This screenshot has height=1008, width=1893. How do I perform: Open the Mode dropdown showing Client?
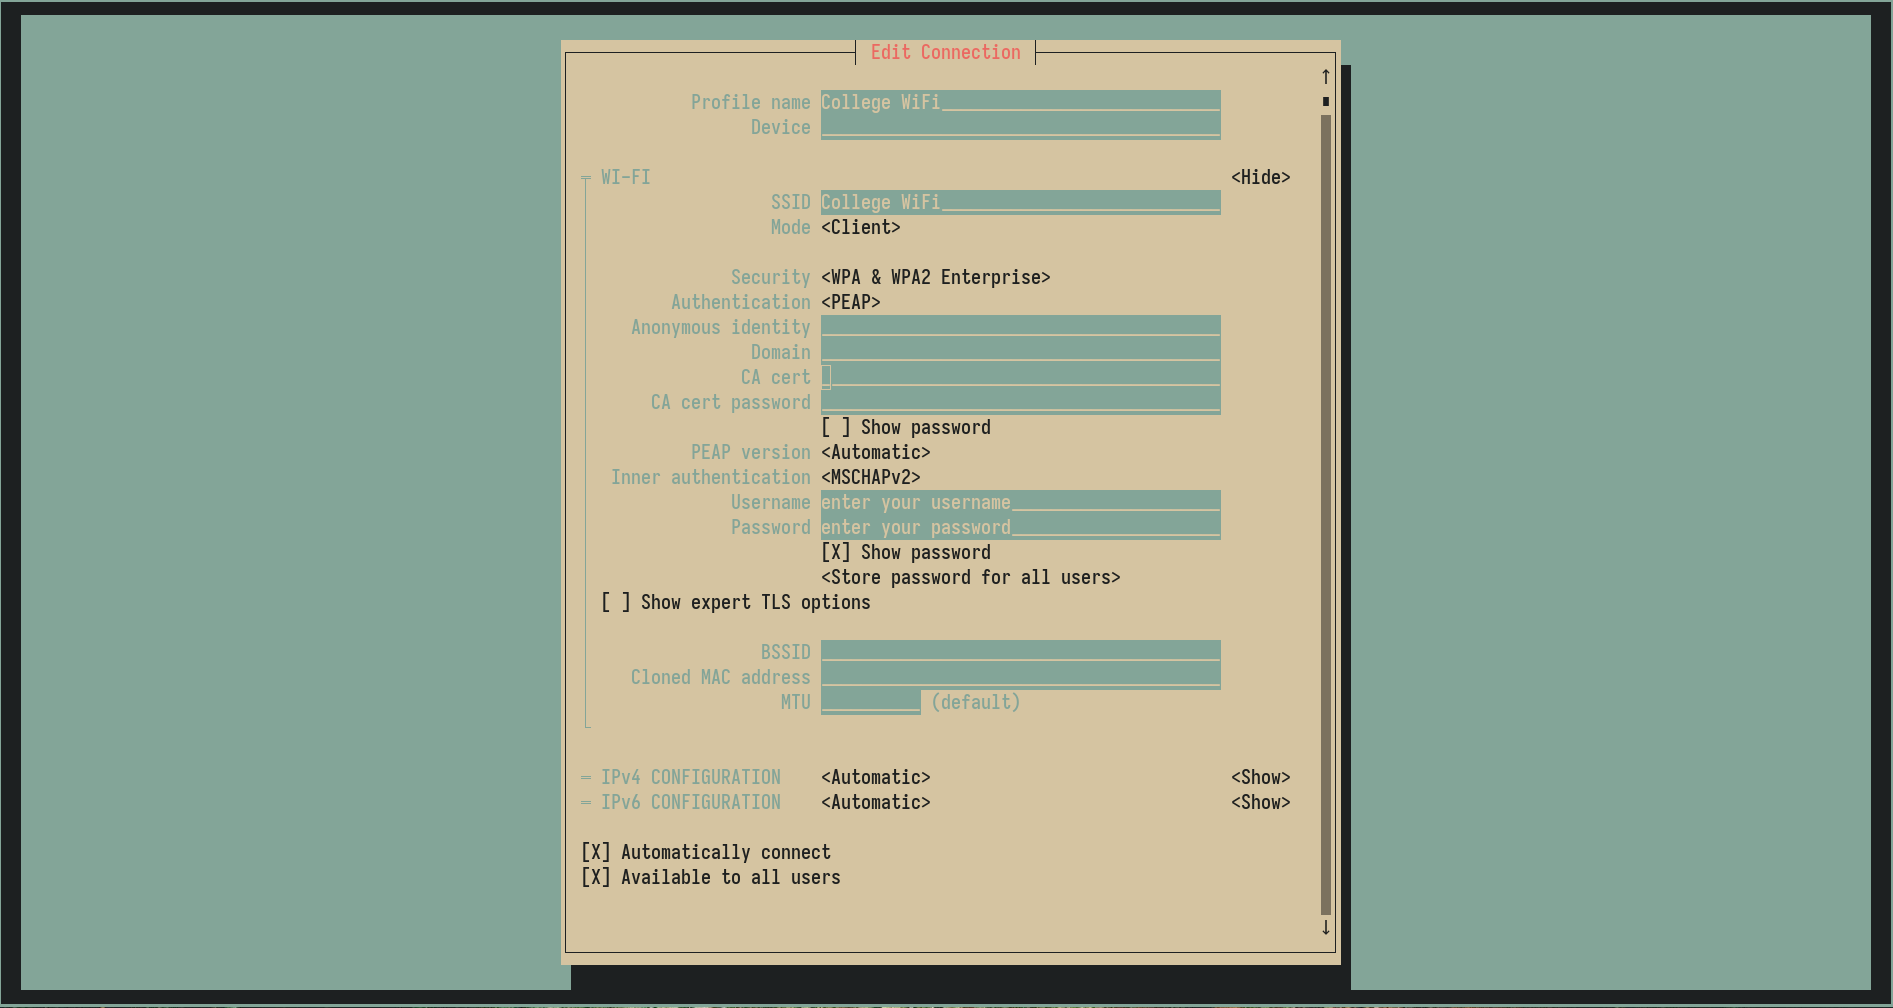click(x=860, y=227)
